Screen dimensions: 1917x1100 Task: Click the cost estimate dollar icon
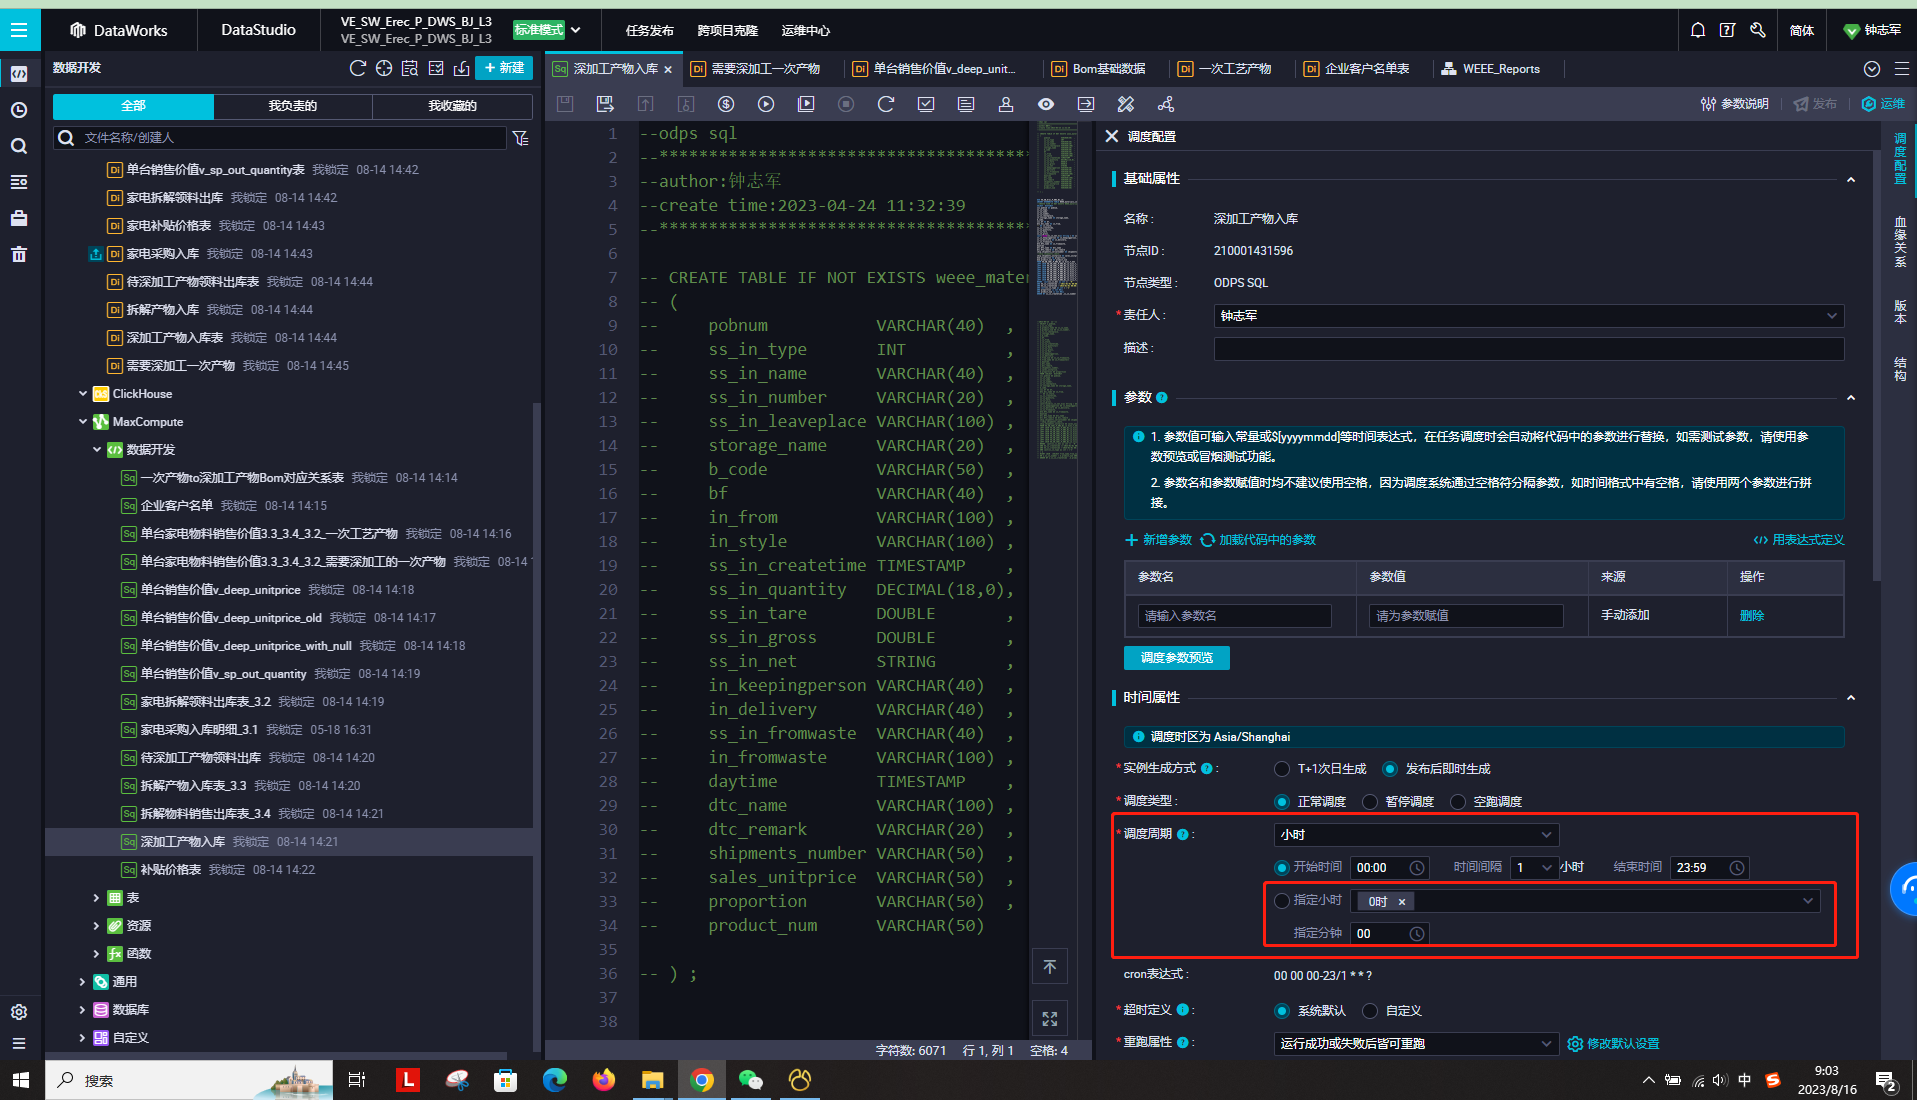pyautogui.click(x=726, y=104)
